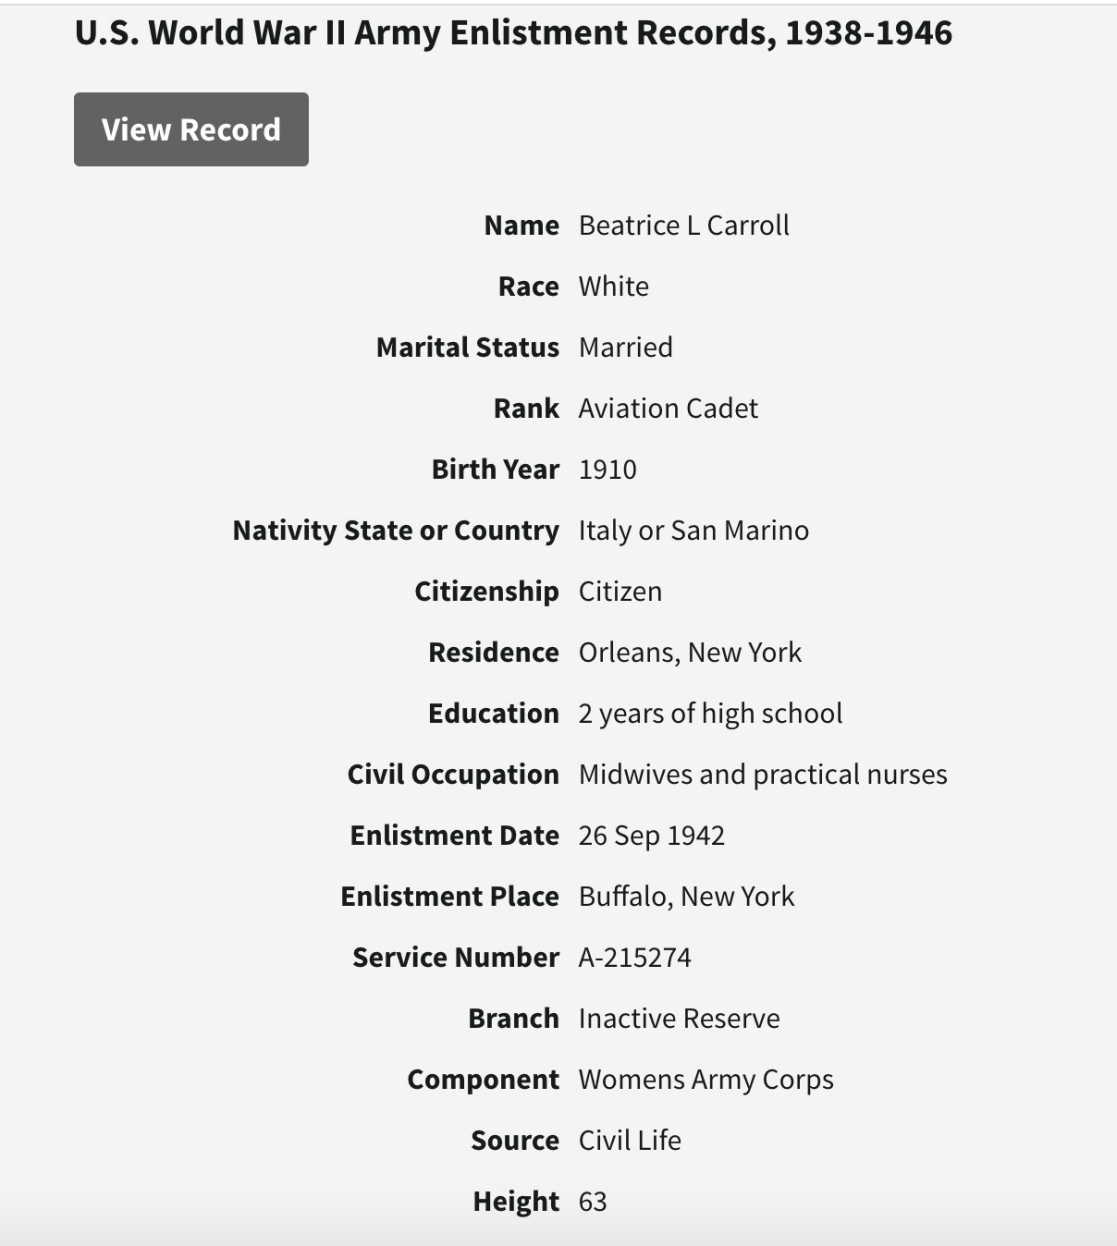Click the Race value White
The image size is (1117, 1246).
pyautogui.click(x=614, y=287)
